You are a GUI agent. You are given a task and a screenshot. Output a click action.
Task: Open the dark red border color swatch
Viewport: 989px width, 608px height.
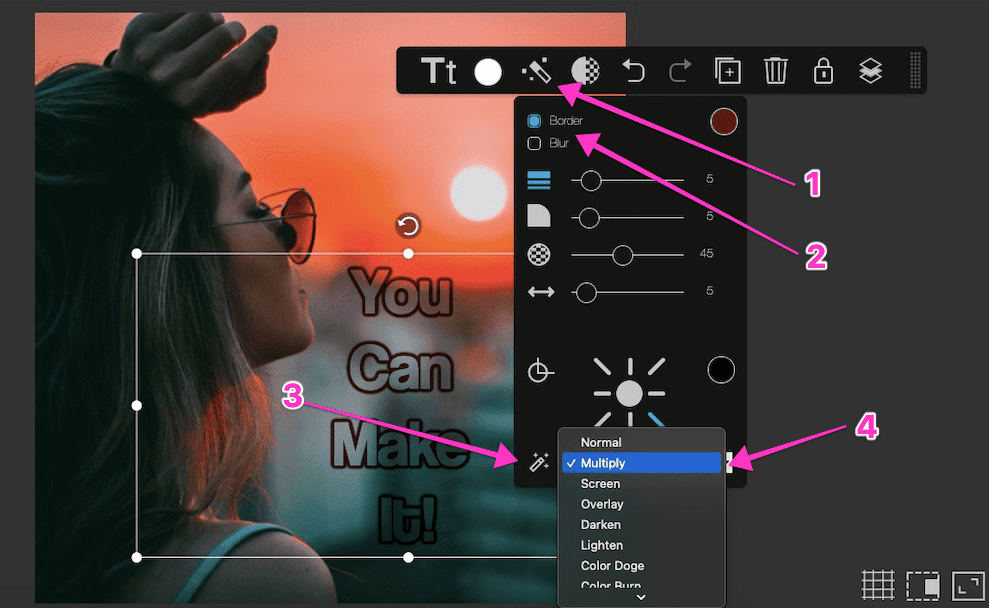(x=723, y=122)
